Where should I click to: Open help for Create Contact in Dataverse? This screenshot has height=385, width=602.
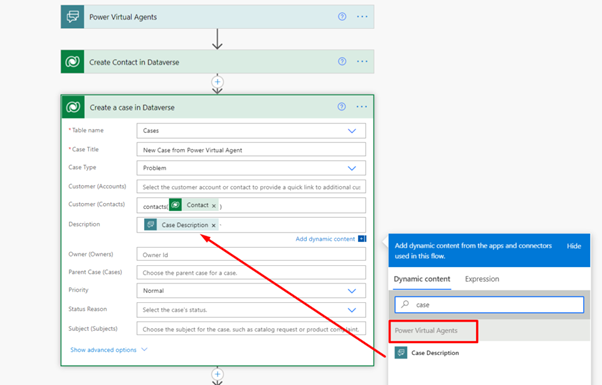(342, 61)
